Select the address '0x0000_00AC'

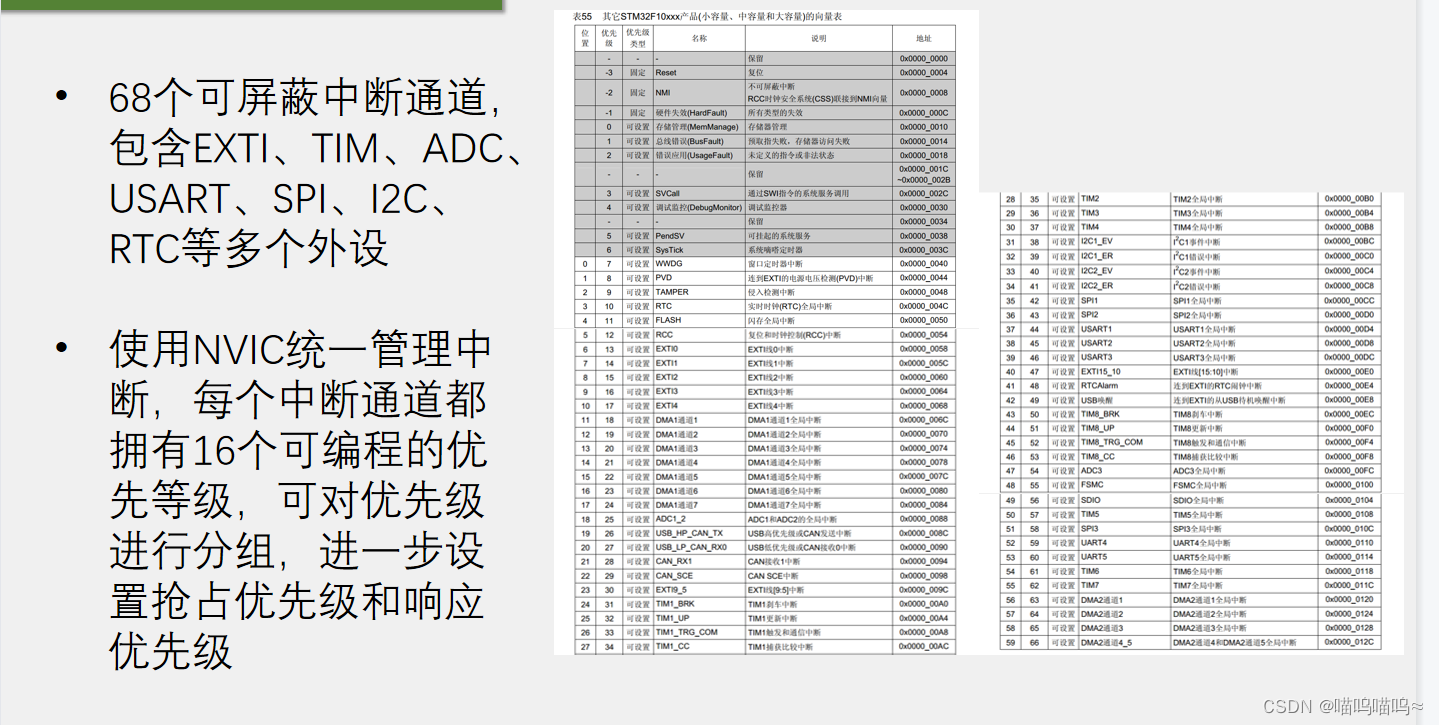click(x=923, y=647)
